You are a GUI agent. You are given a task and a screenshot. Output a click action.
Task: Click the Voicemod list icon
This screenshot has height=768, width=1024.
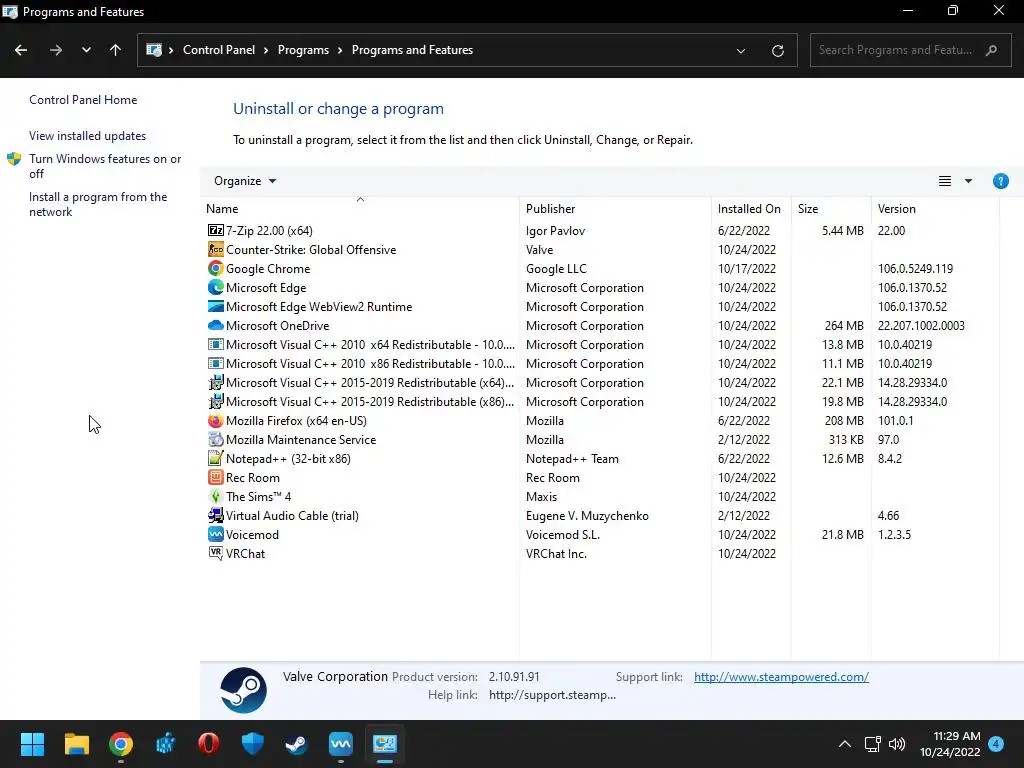216,534
